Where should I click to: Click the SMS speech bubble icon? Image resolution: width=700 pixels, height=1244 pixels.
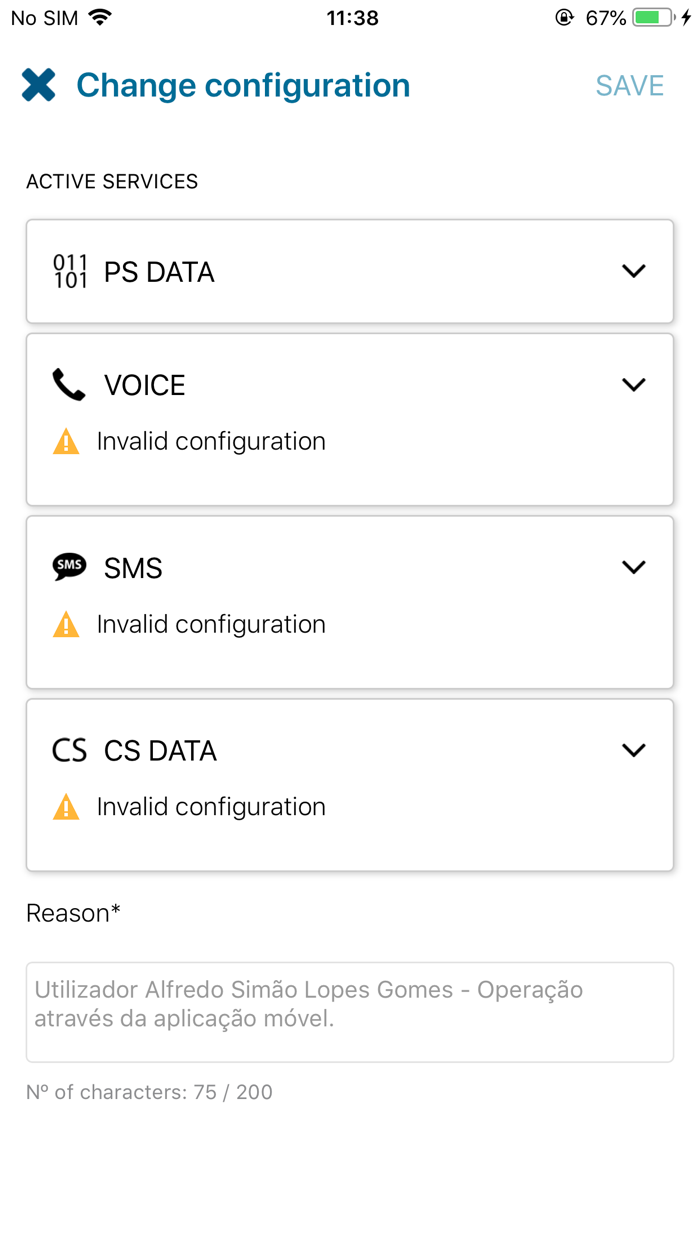[68, 566]
